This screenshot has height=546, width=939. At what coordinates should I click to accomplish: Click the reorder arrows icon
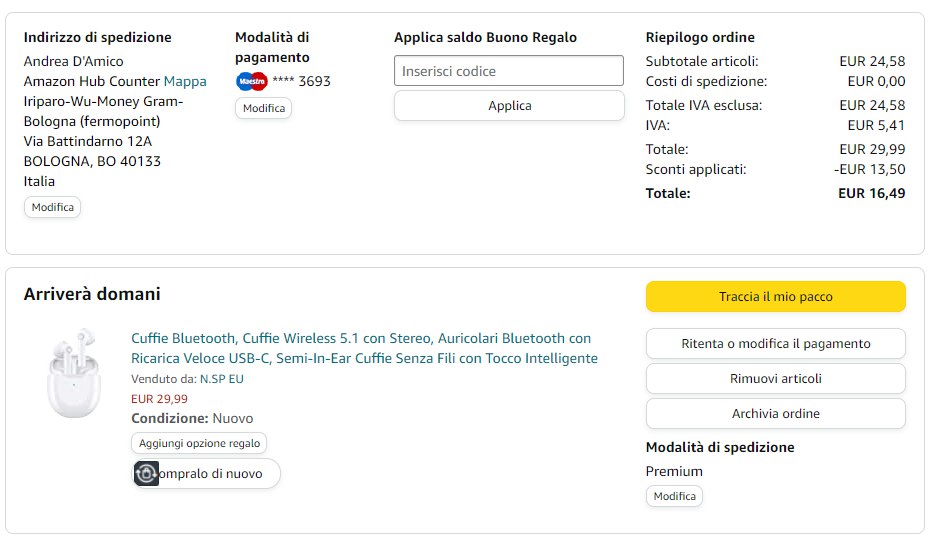[147, 474]
